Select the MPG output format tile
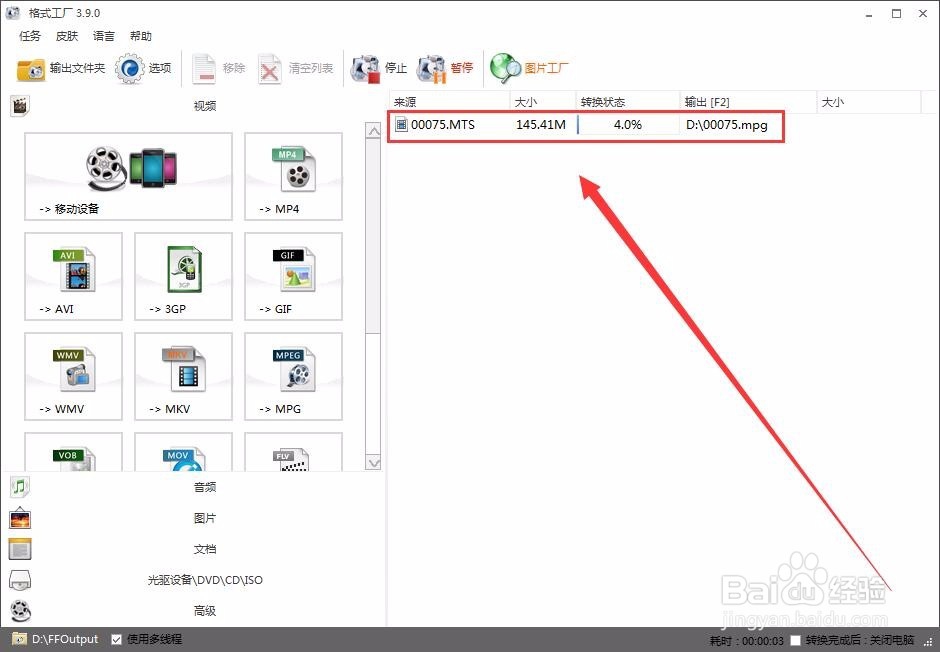This screenshot has width=940, height=652. tap(293, 376)
